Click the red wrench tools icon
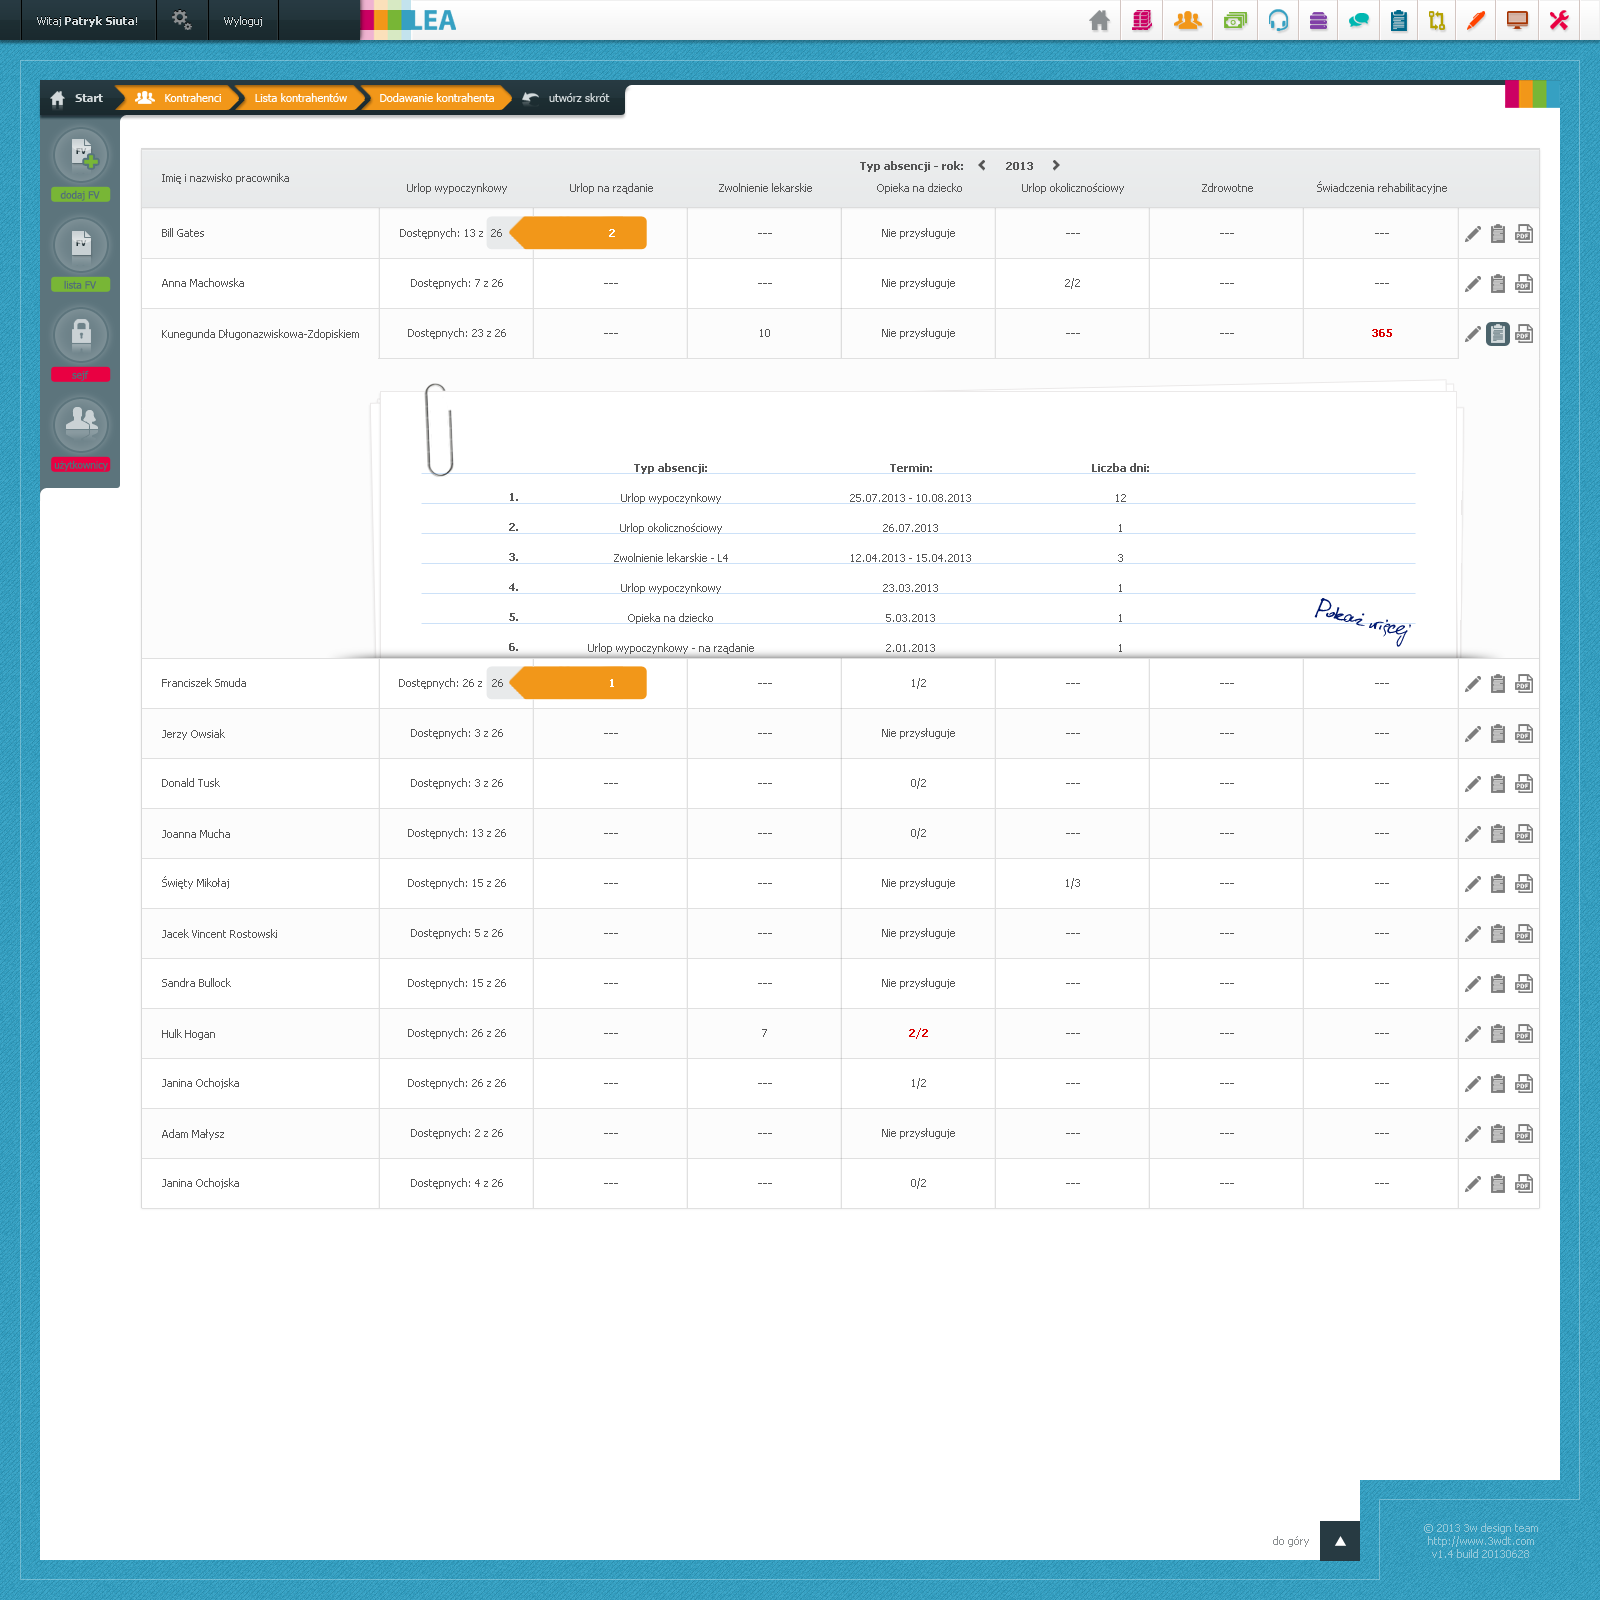1600x1600 pixels. pyautogui.click(x=1558, y=21)
